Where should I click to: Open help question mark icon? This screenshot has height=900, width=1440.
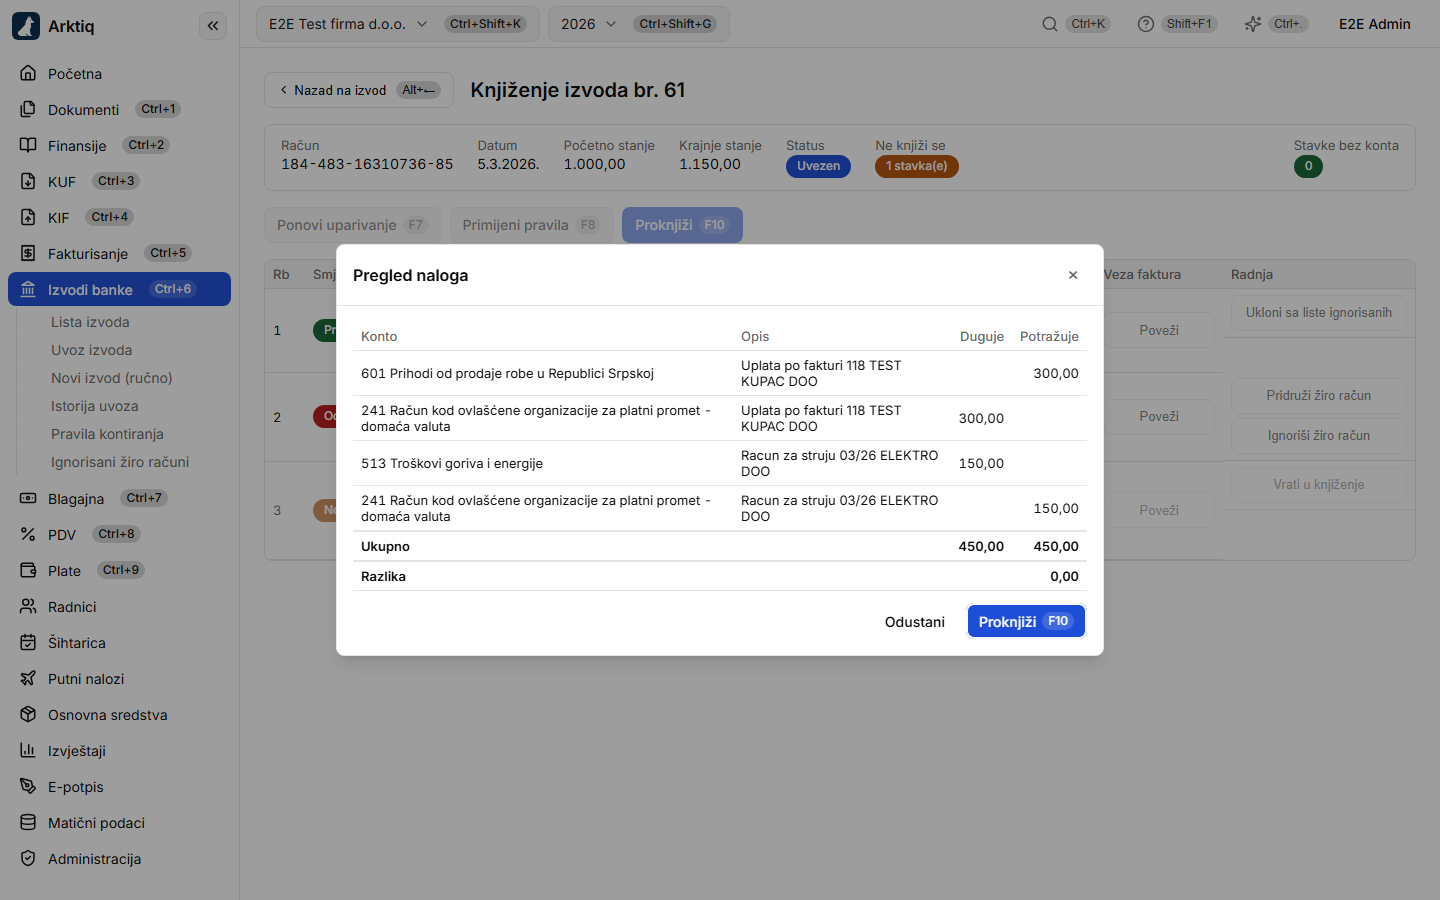point(1146,24)
